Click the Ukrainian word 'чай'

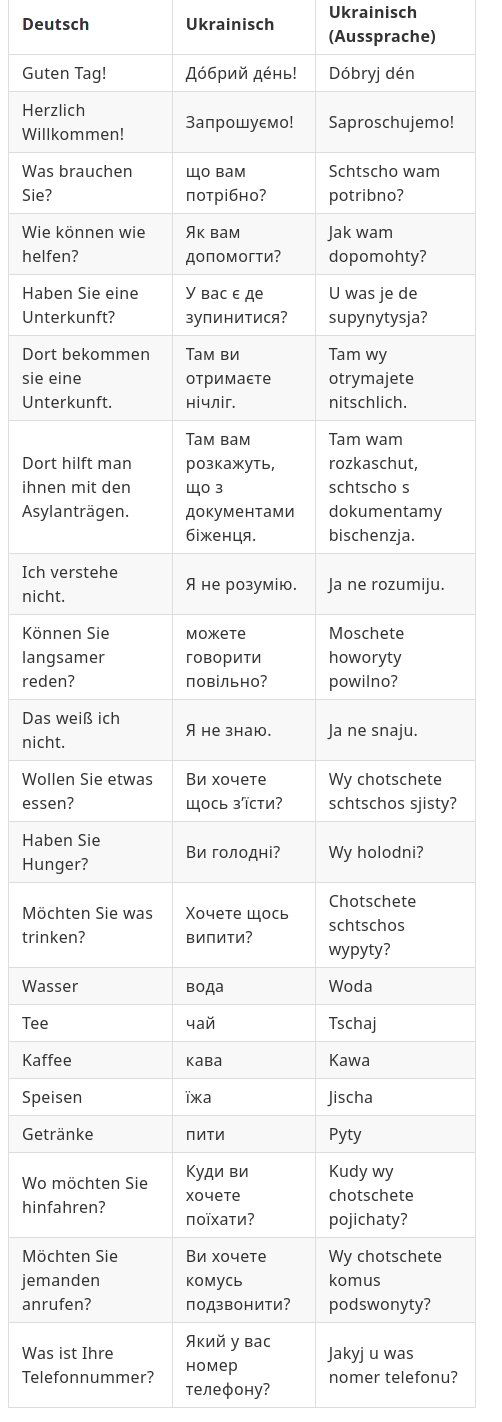click(x=201, y=1023)
